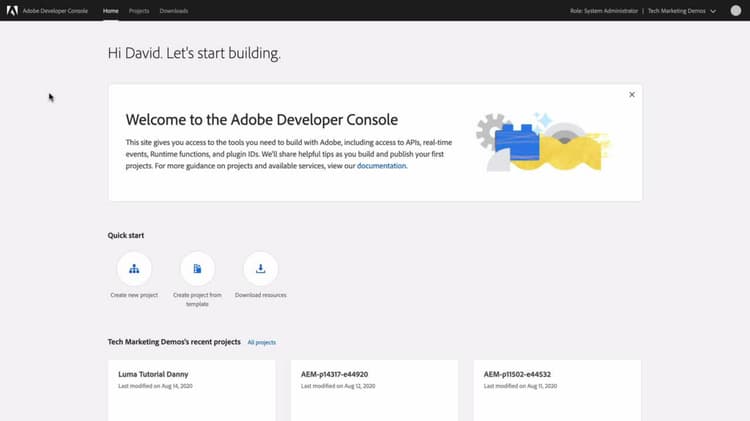Click the Download resources icon

tap(261, 269)
